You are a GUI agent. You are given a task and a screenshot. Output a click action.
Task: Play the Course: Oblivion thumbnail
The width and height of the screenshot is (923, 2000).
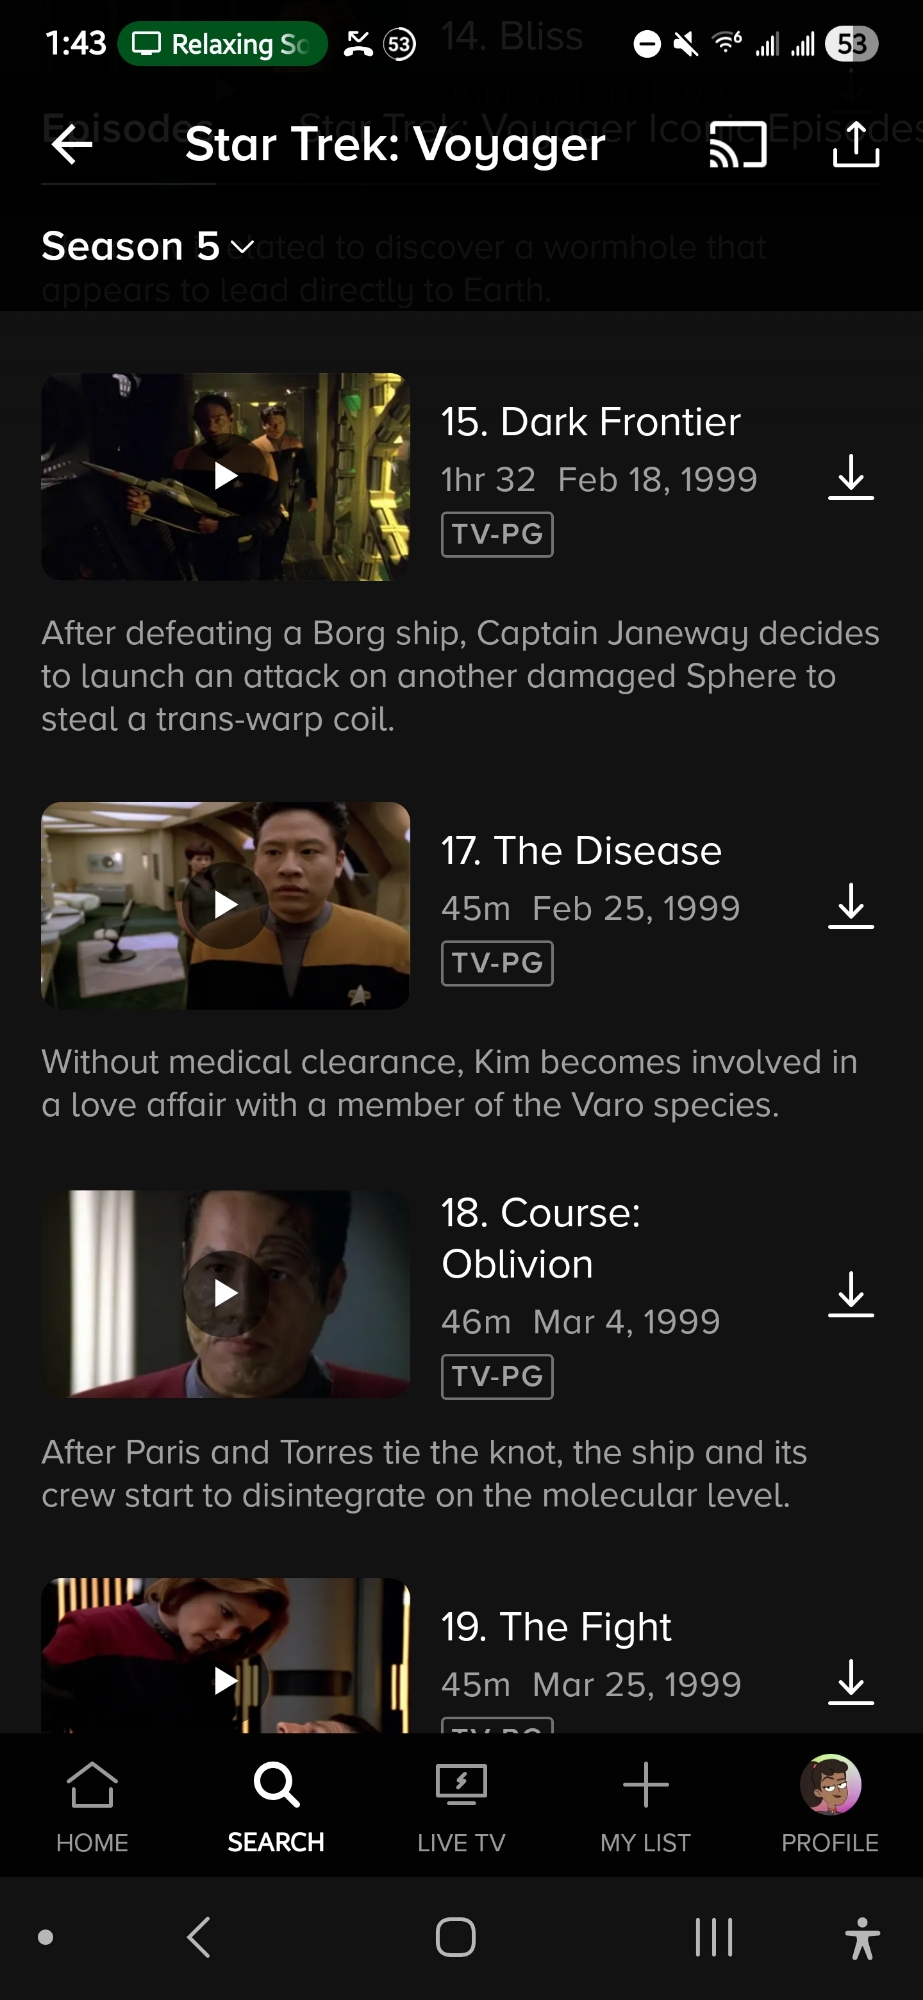click(226, 1293)
